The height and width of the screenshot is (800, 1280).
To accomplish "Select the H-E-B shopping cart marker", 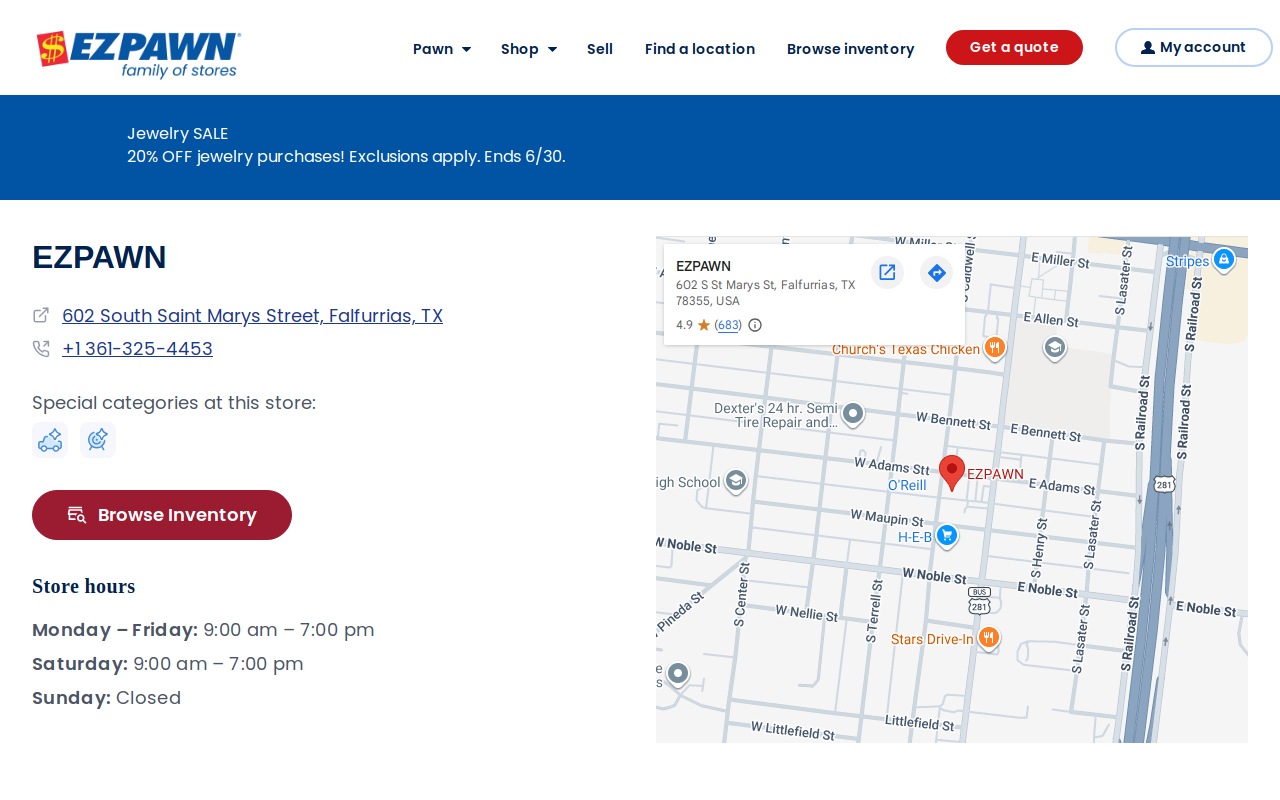I will pos(947,536).
